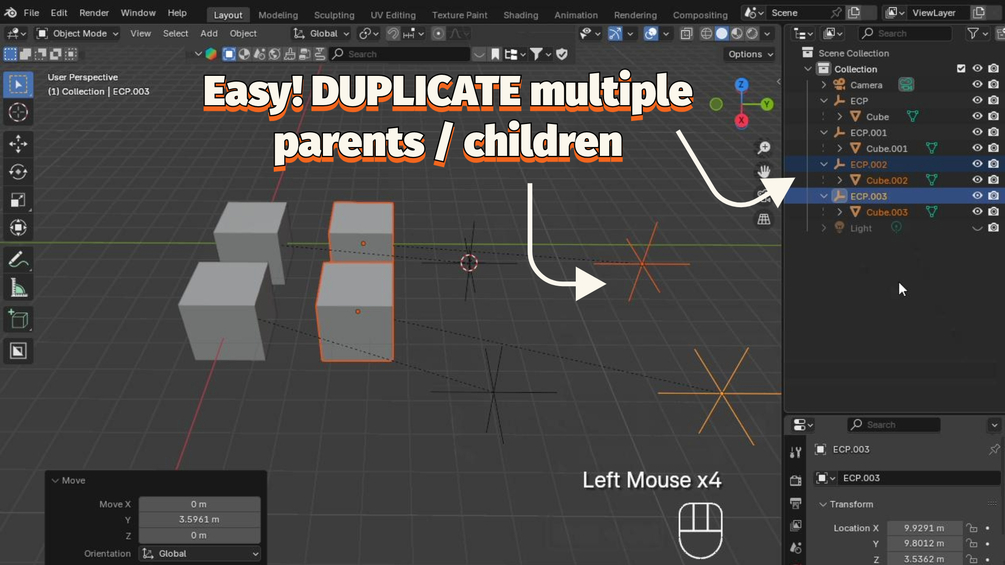Image resolution: width=1005 pixels, height=565 pixels.
Task: Expand the Cube.002 tree item
Action: point(840,180)
